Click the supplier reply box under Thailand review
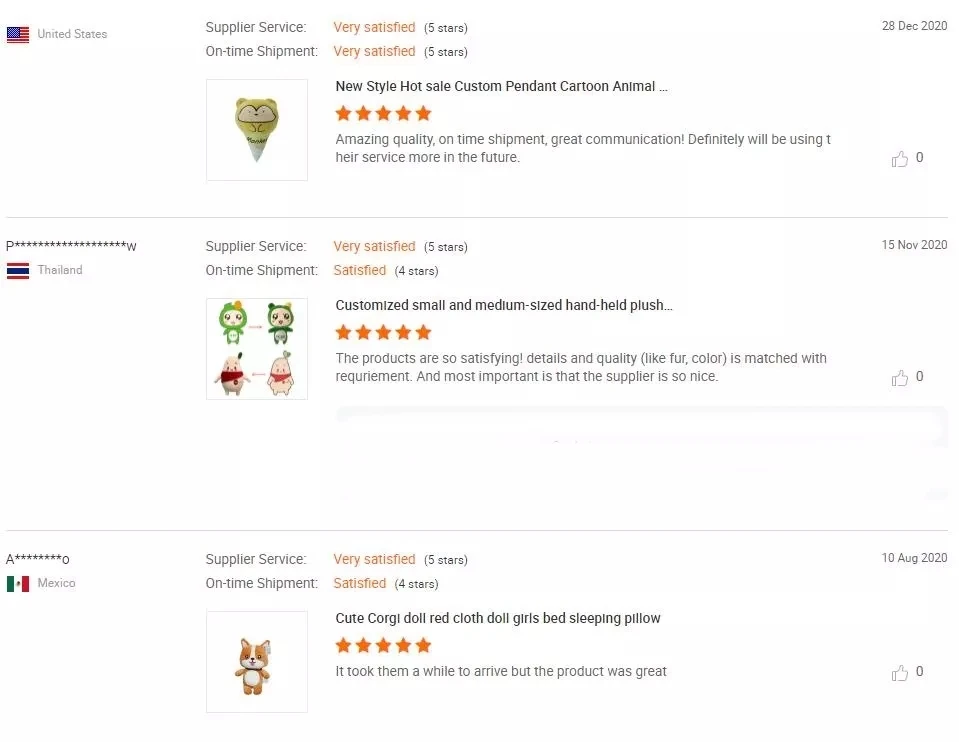The width and height of the screenshot is (959, 742). tap(641, 450)
